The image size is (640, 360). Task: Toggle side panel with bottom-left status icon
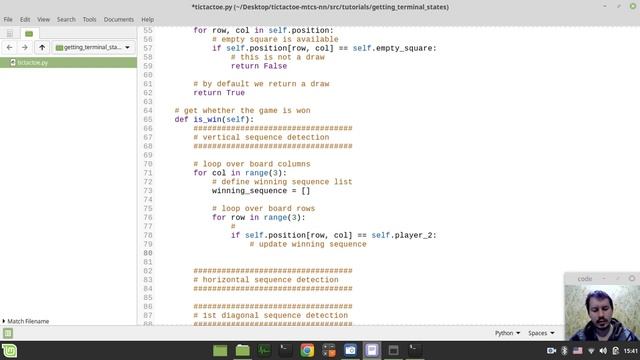(x=8, y=333)
